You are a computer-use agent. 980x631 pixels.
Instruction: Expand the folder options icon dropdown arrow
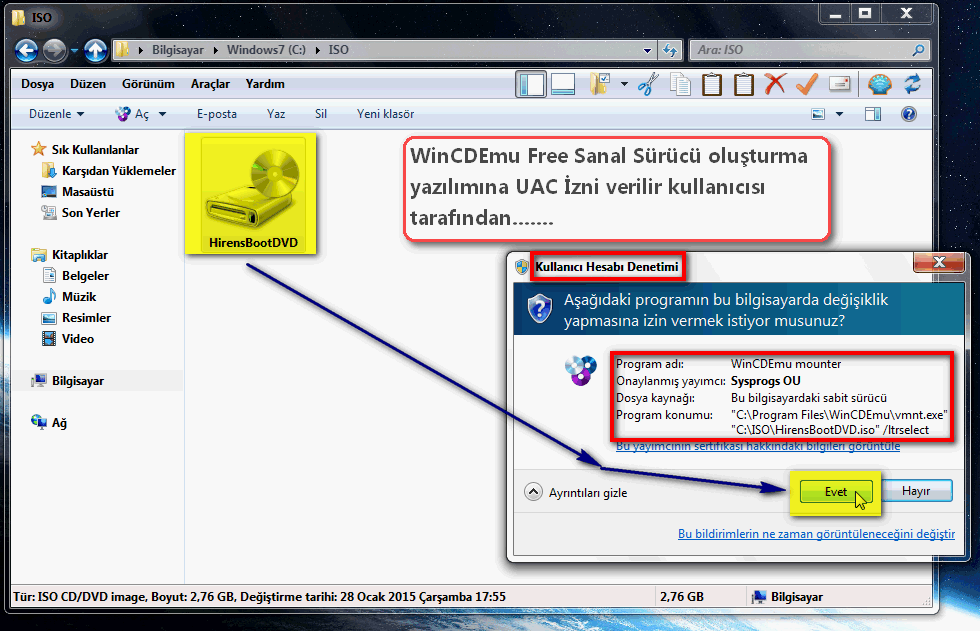624,84
